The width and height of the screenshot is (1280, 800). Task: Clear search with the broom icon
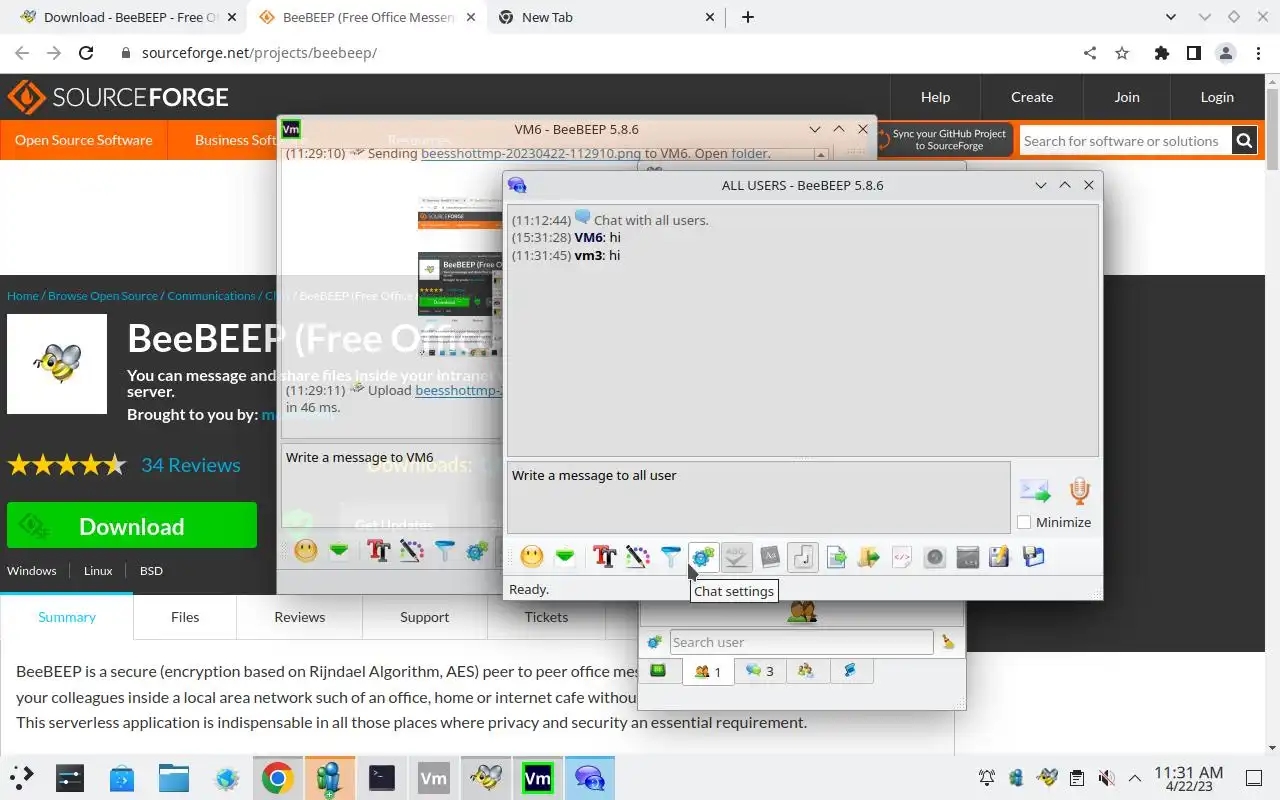(948, 642)
